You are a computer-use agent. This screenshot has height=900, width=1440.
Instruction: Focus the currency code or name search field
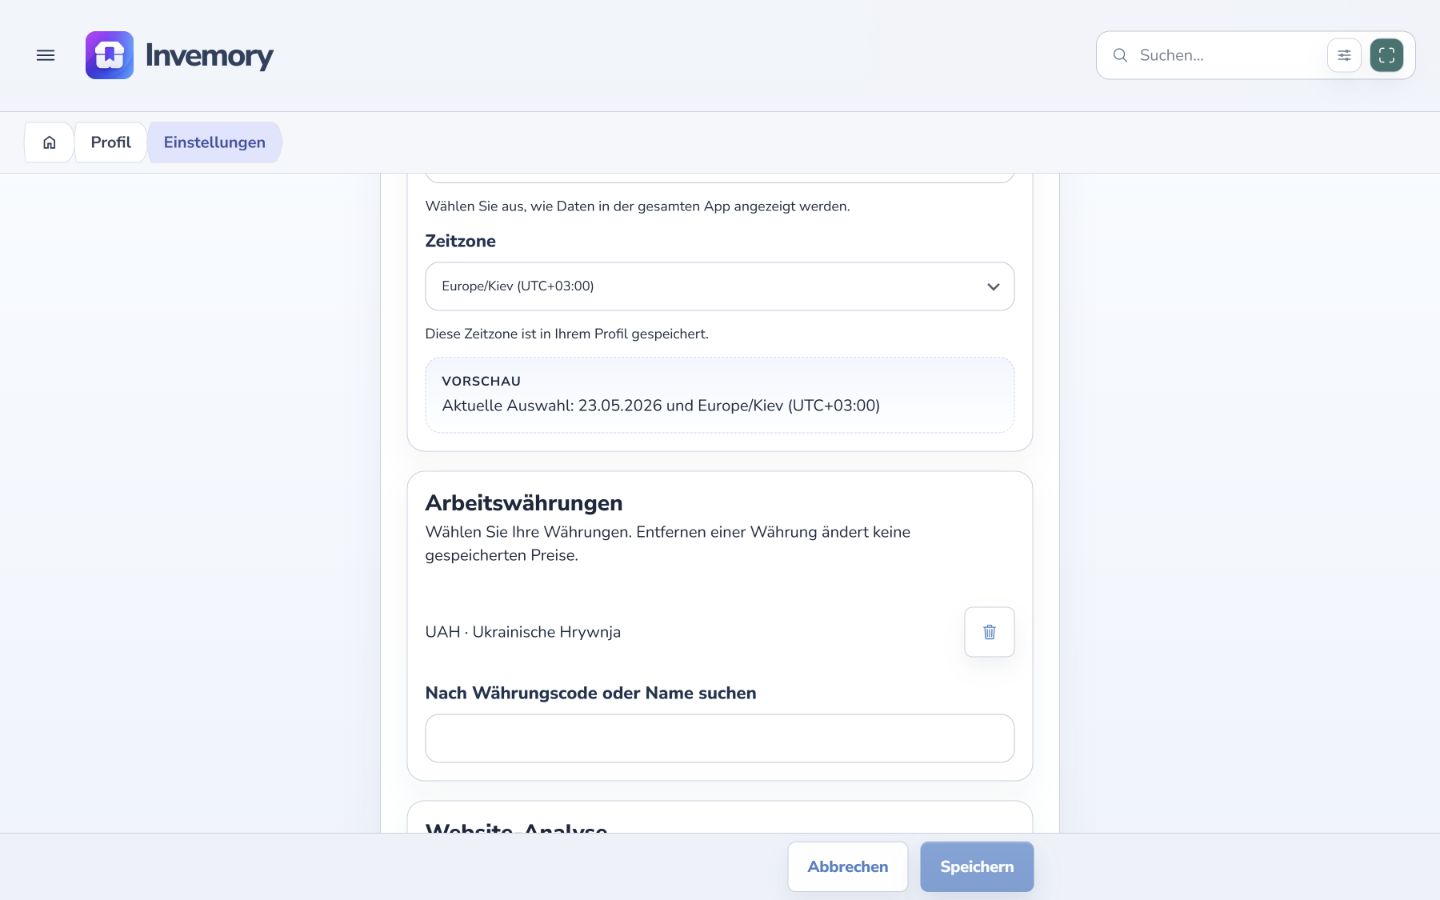click(720, 738)
